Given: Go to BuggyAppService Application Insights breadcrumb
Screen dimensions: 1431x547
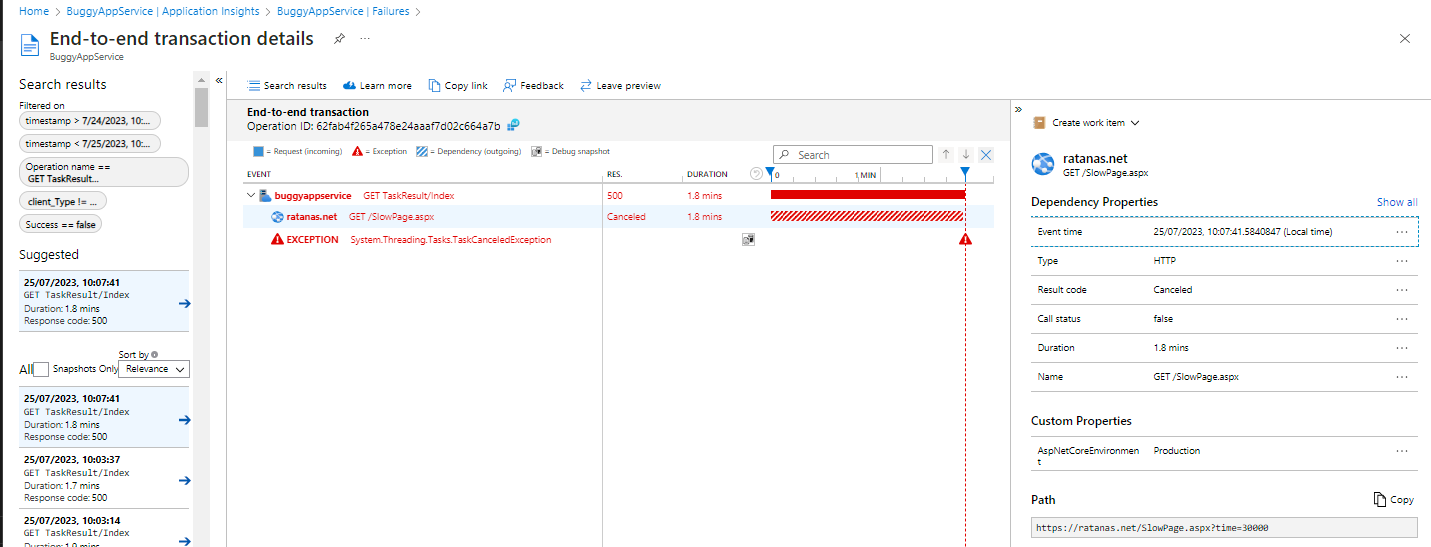Looking at the screenshot, I should 164,11.
